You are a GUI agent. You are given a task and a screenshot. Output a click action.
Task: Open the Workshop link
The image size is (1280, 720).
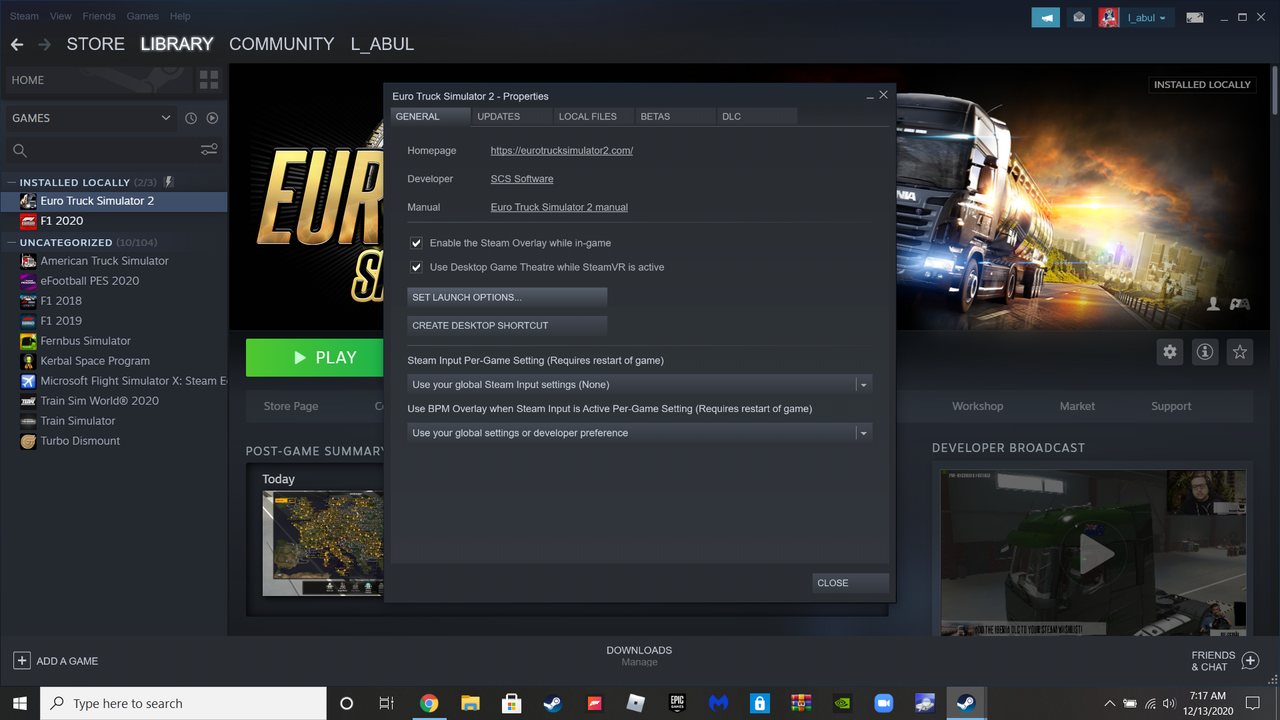click(x=977, y=406)
